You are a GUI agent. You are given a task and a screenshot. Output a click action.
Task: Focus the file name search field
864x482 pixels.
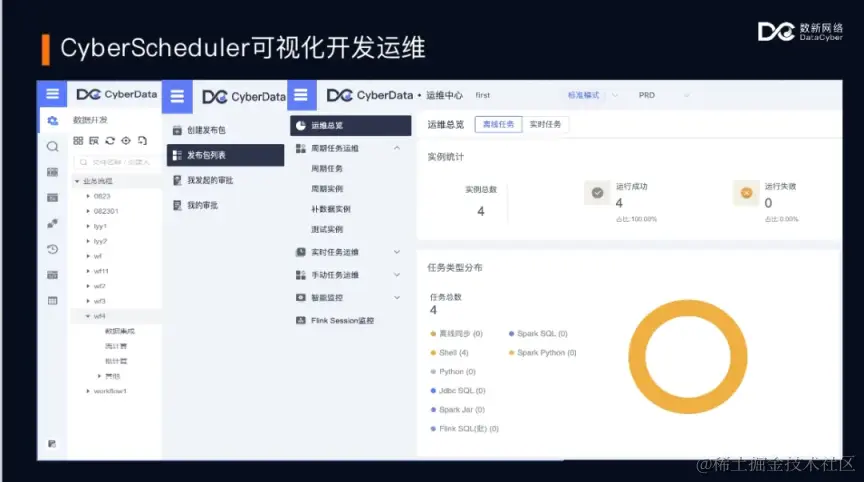[x=117, y=162]
